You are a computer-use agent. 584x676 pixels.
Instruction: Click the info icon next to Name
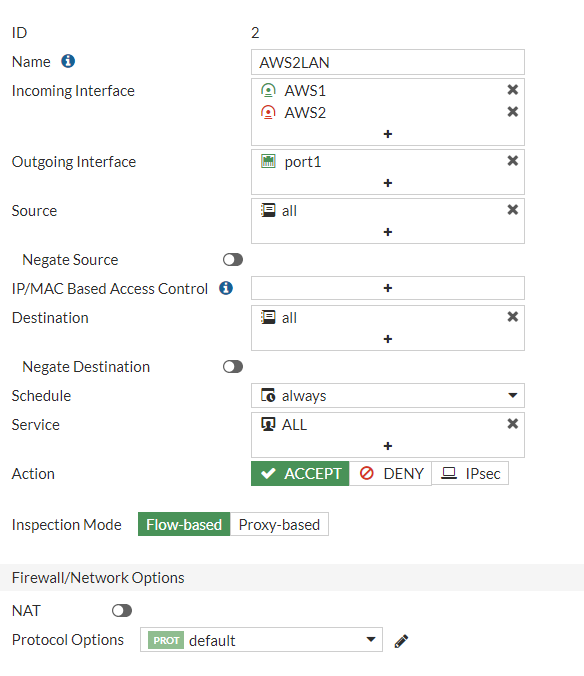coord(68,61)
